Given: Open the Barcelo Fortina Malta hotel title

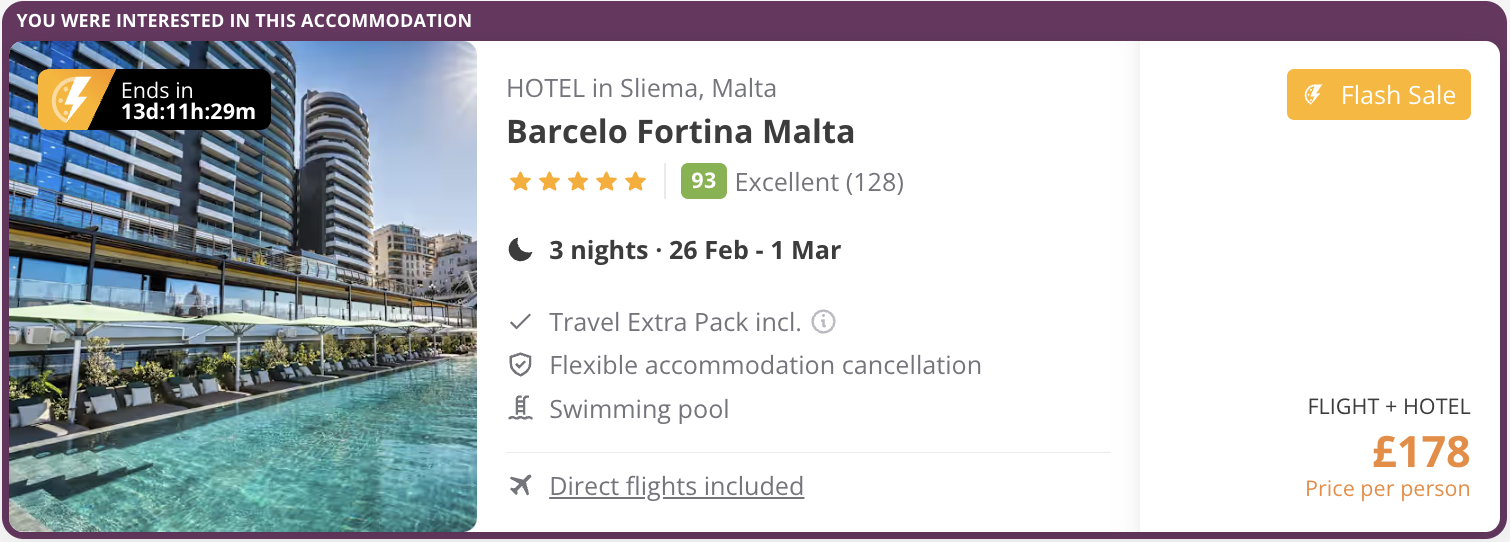Looking at the screenshot, I should pyautogui.click(x=681, y=132).
